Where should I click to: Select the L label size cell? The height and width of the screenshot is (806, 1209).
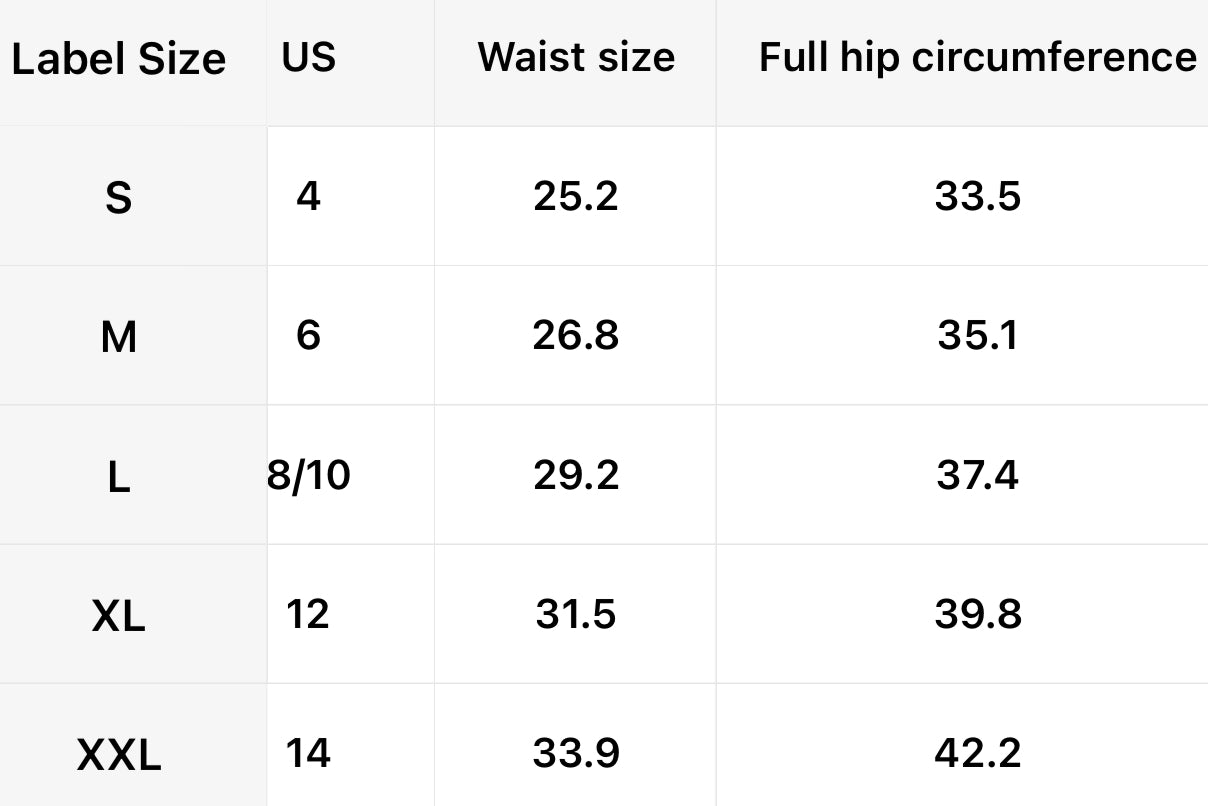(x=118, y=478)
